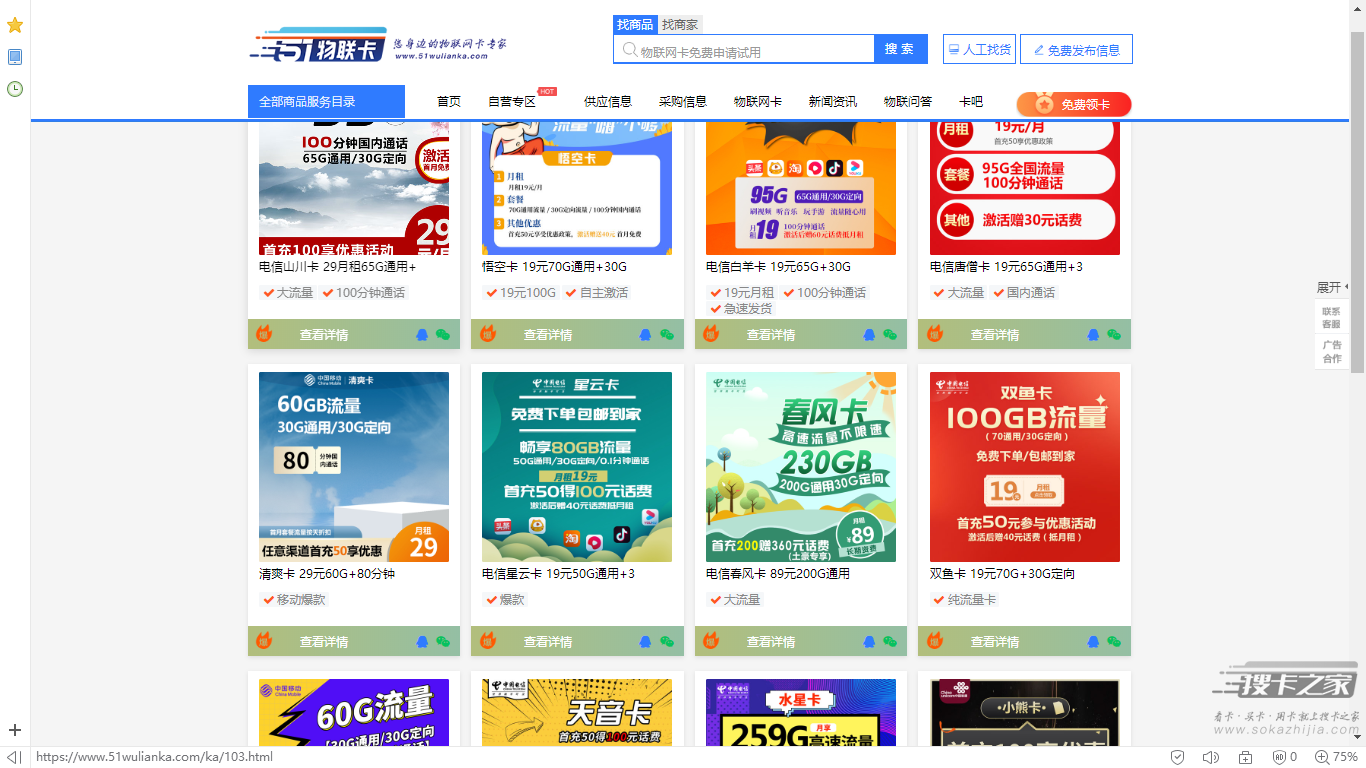Click the 人工找货 button
Screen dimensions: 1366x768
pos(979,49)
